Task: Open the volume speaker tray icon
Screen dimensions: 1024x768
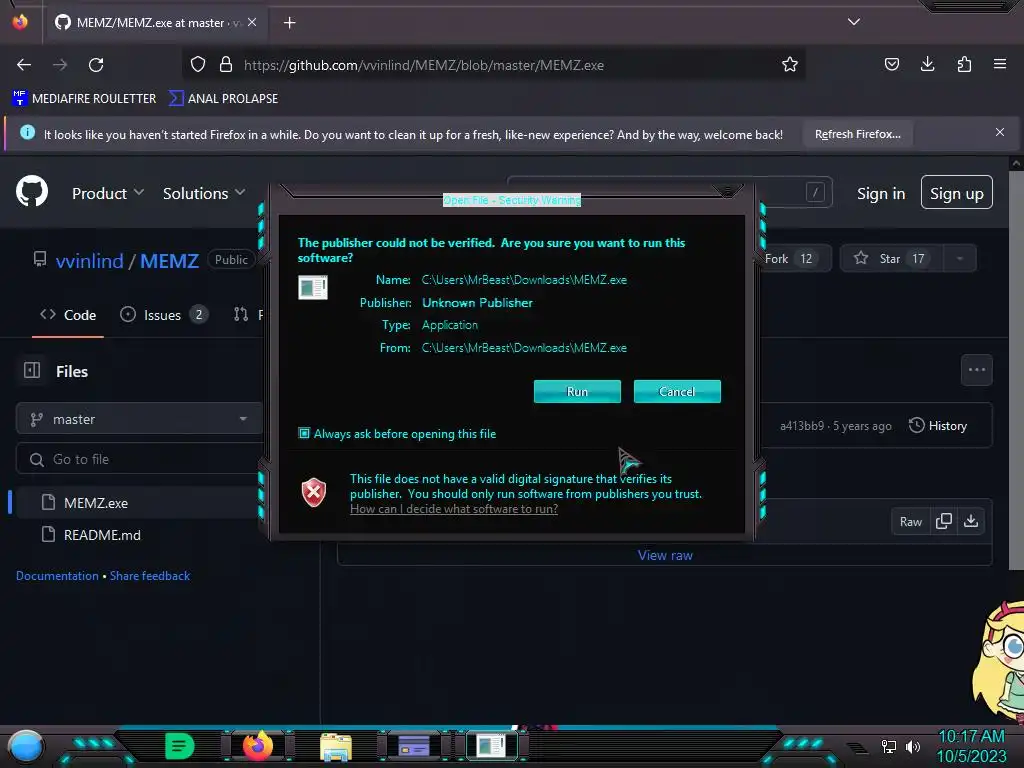Action: tap(913, 746)
